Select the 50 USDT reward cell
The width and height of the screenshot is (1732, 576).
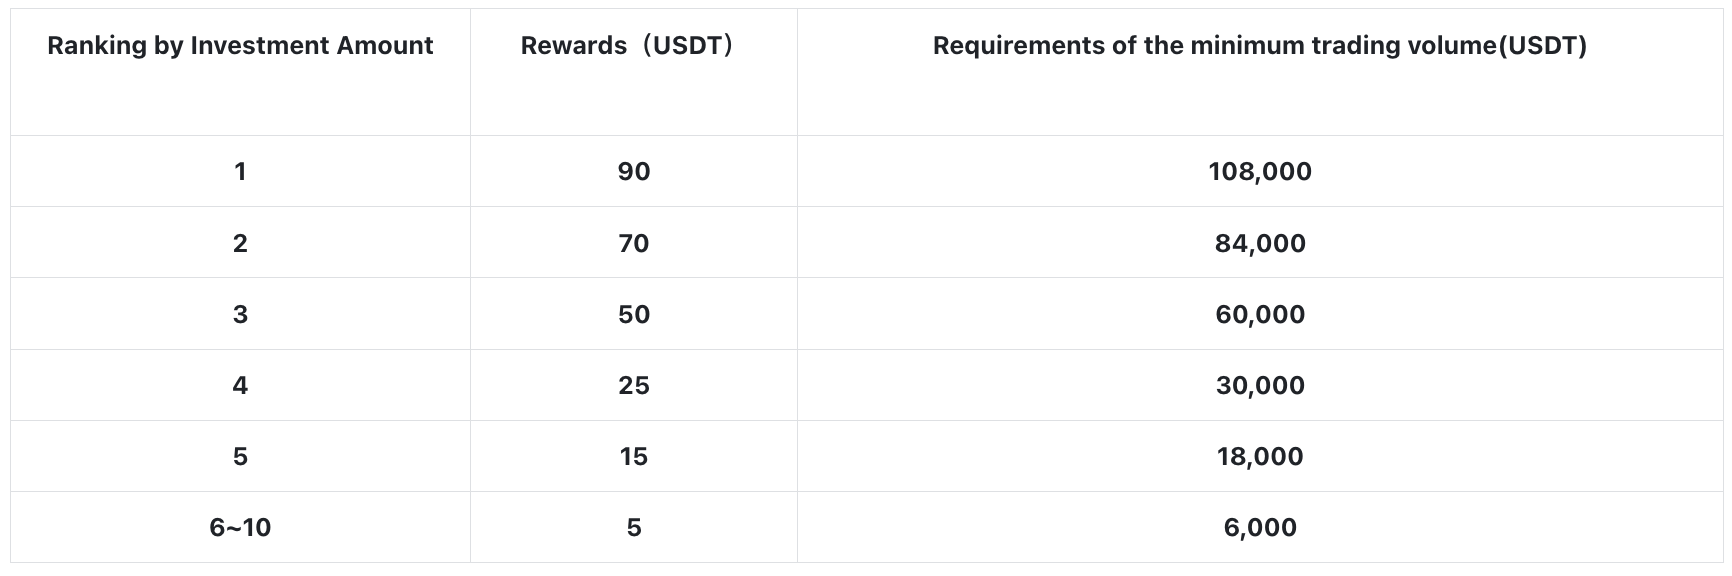point(634,315)
